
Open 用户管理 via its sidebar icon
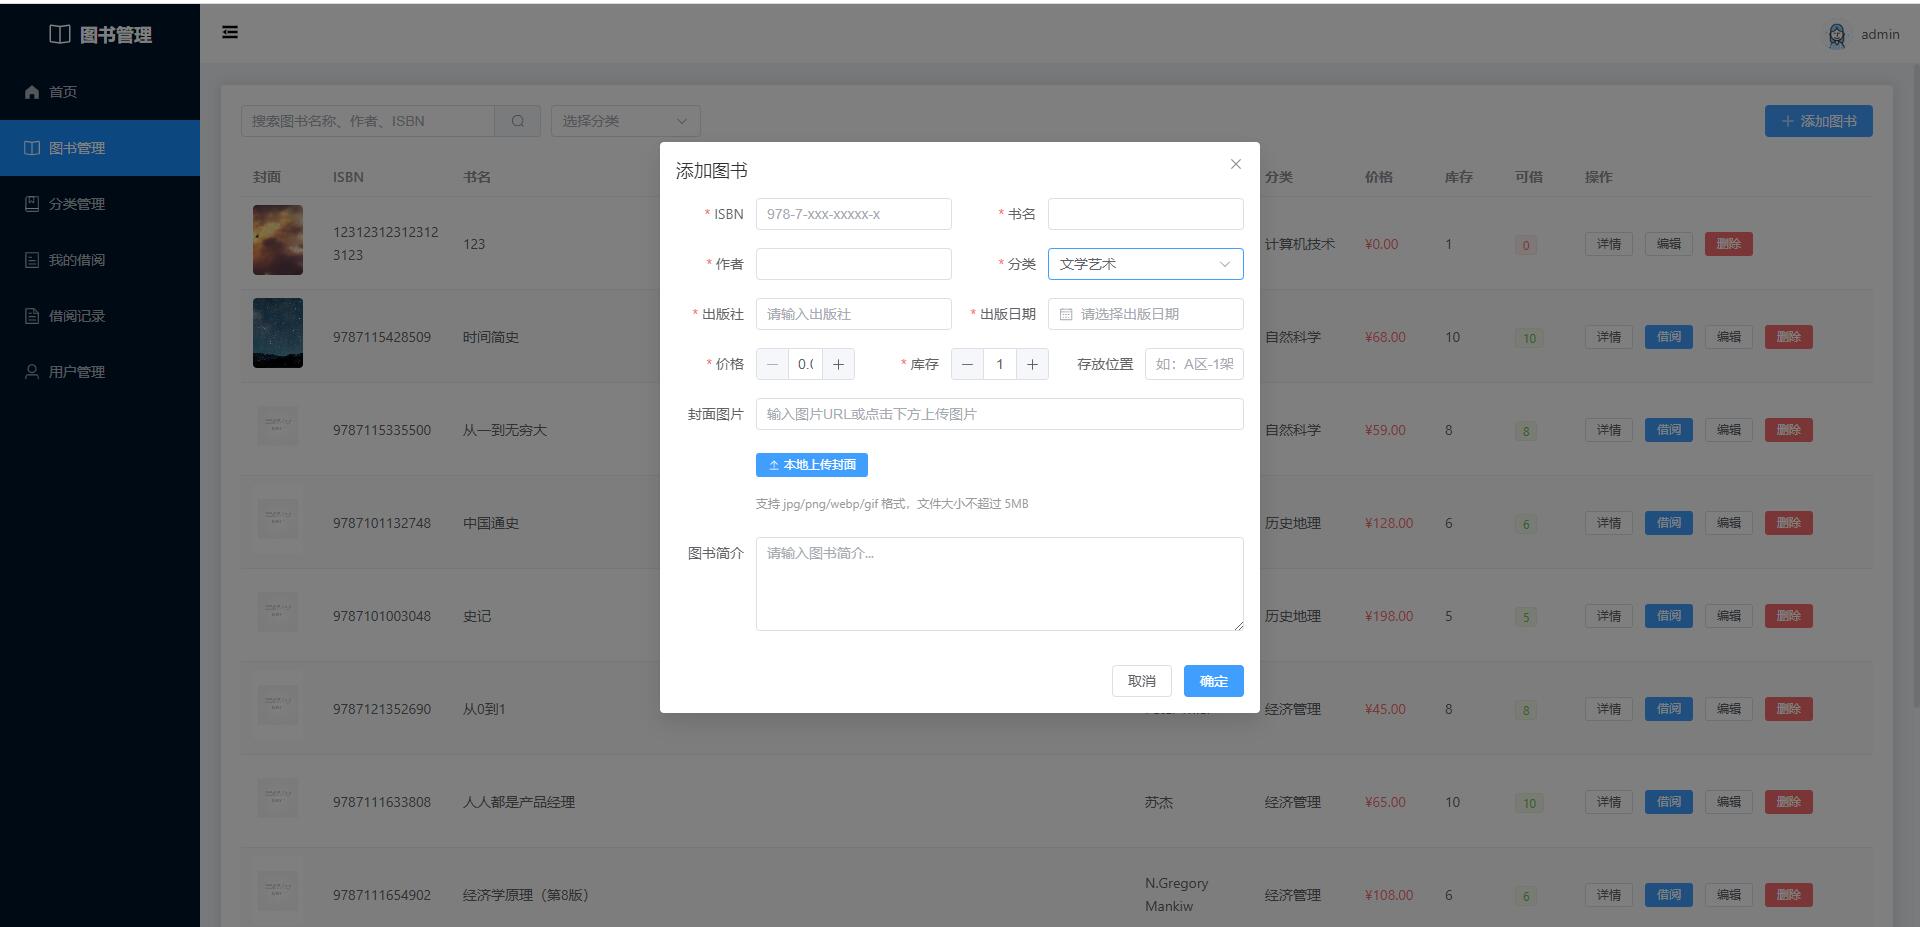tap(31, 371)
